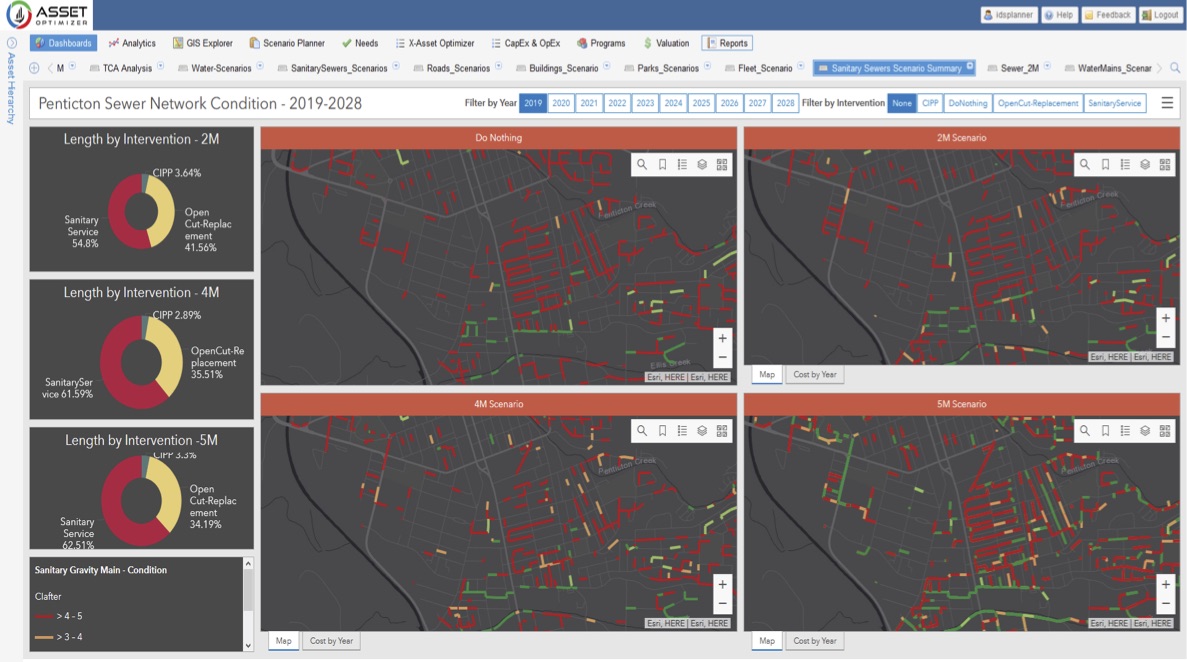
Task: Toggle the OpenCut-Replacement intervention filter
Action: pyautogui.click(x=1038, y=103)
